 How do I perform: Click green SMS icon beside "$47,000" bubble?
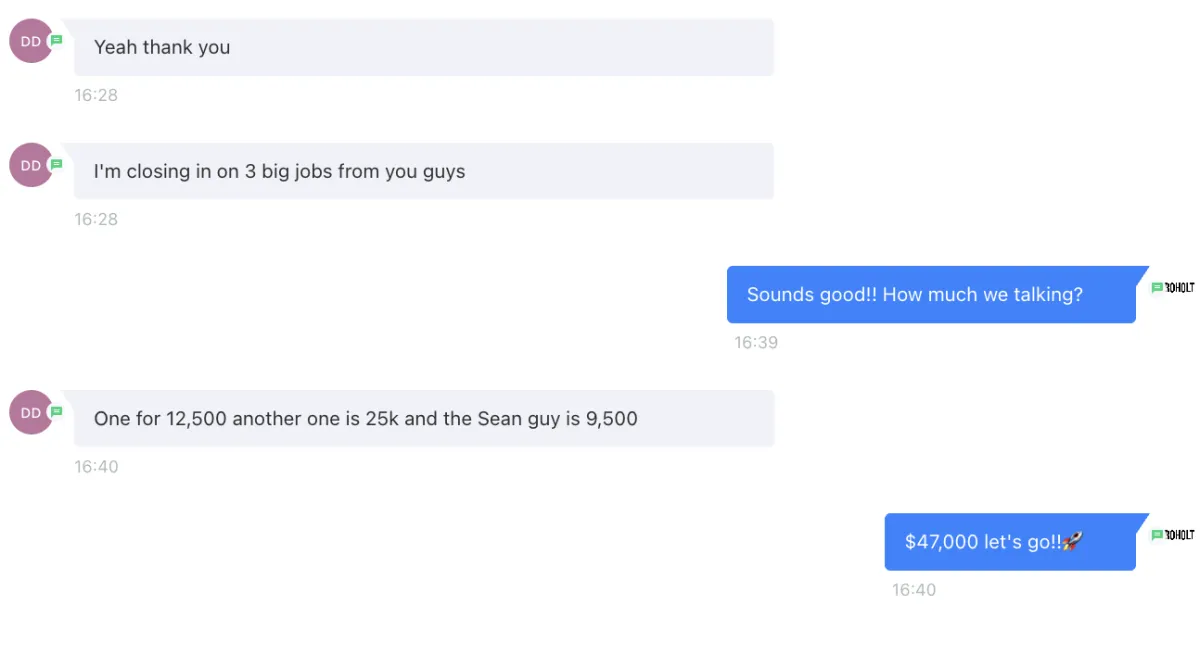click(1157, 535)
